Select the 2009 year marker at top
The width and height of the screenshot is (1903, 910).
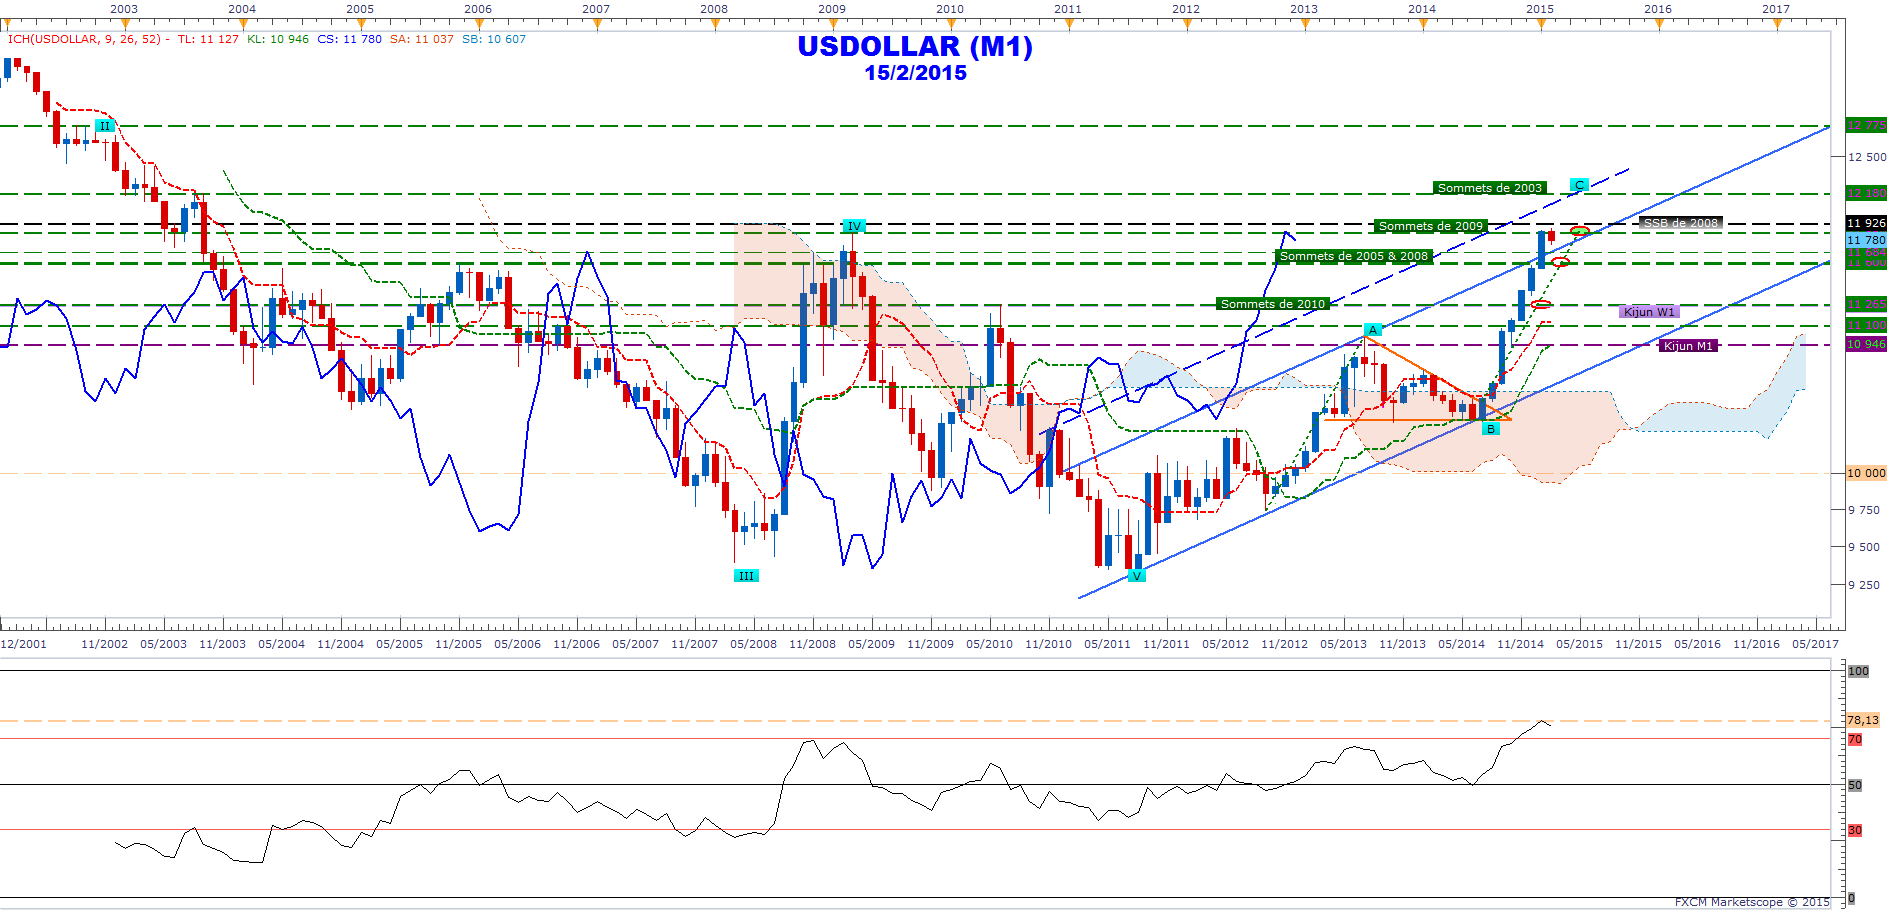tap(832, 24)
